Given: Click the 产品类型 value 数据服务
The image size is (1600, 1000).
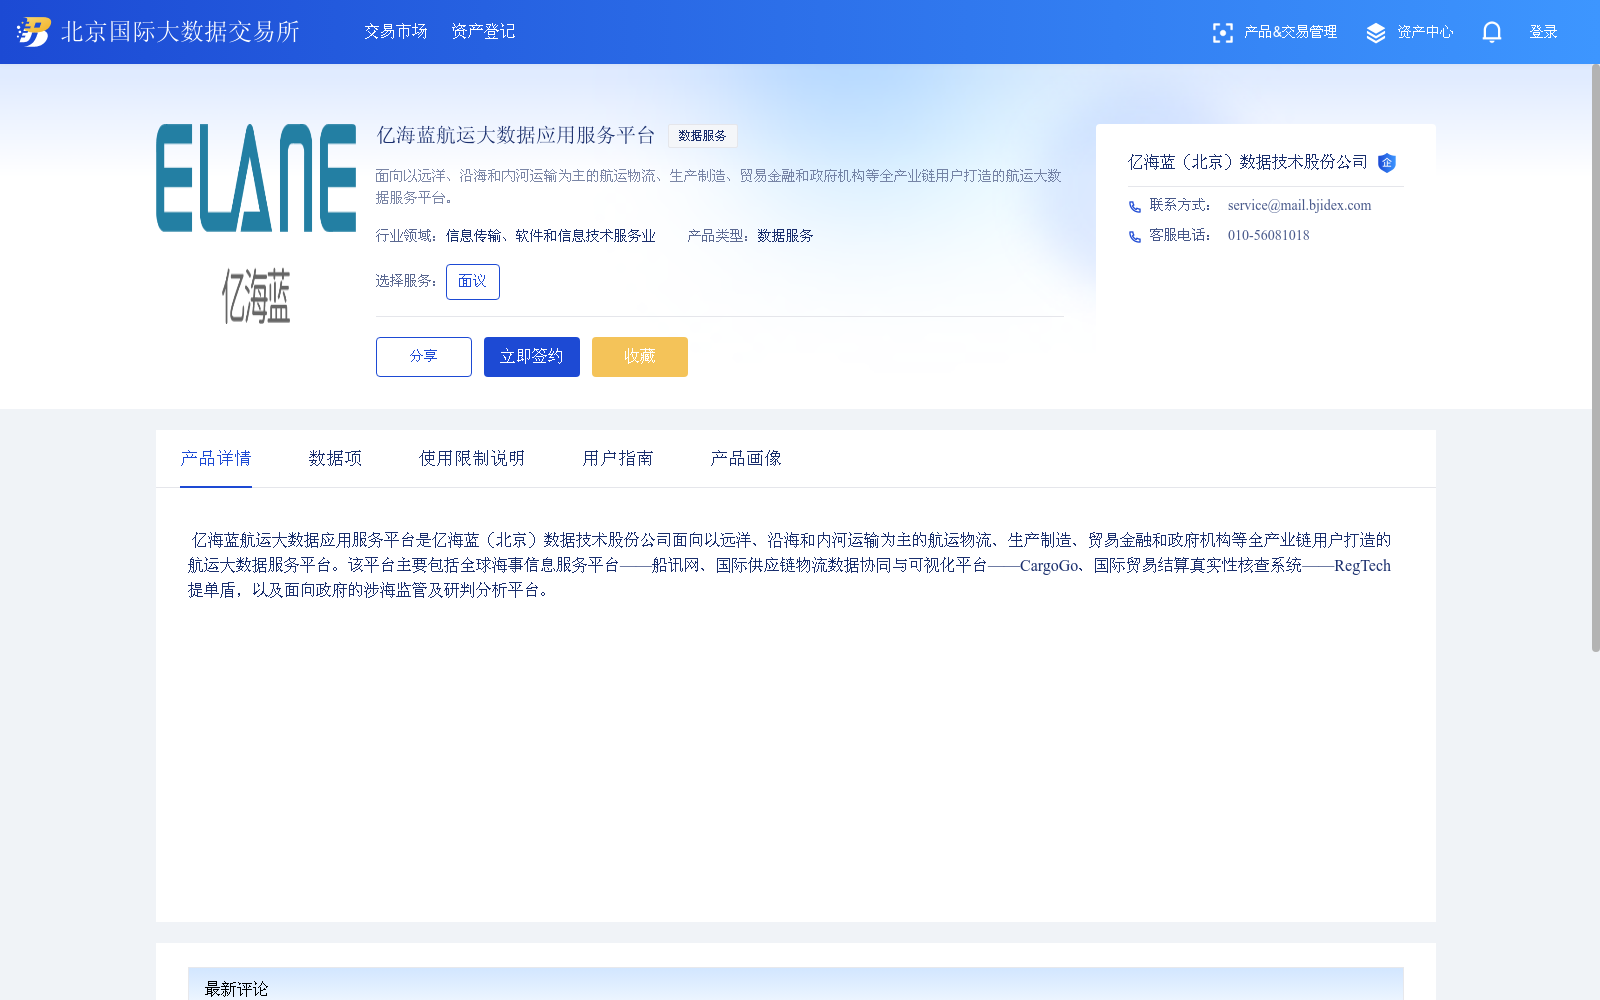Looking at the screenshot, I should point(785,236).
